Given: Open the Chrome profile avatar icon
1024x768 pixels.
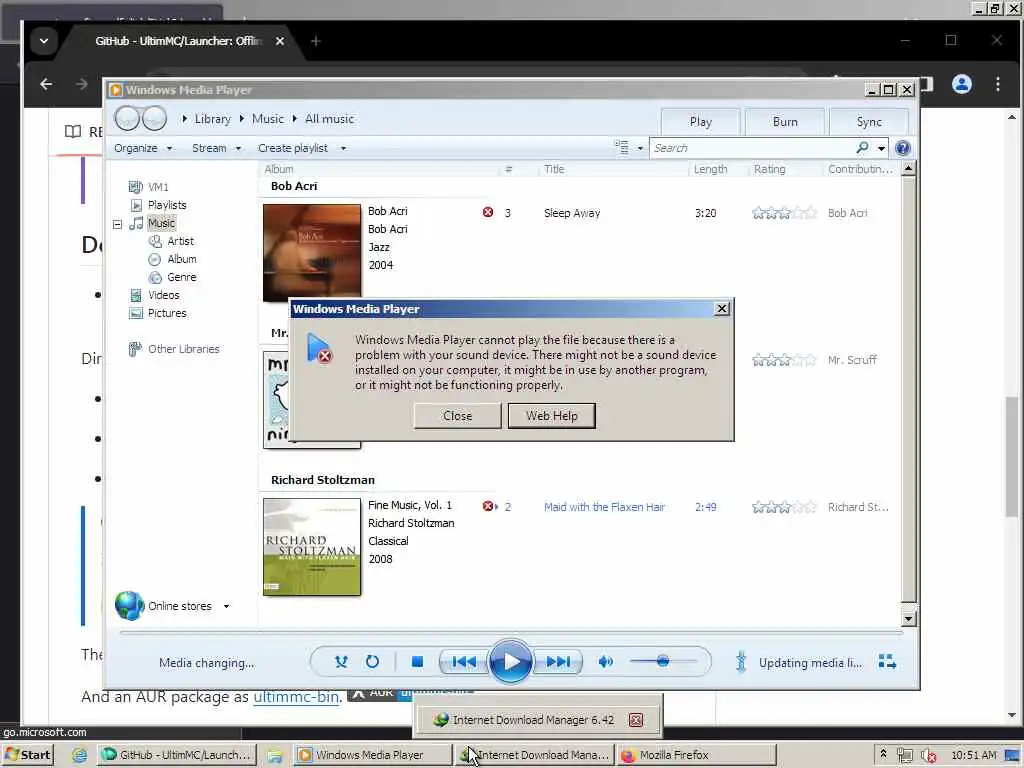Looking at the screenshot, I should pos(961,84).
